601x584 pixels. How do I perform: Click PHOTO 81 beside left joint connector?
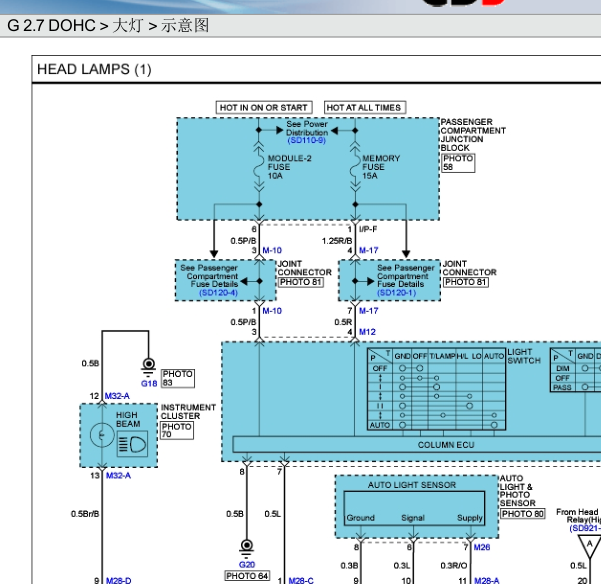(300, 282)
